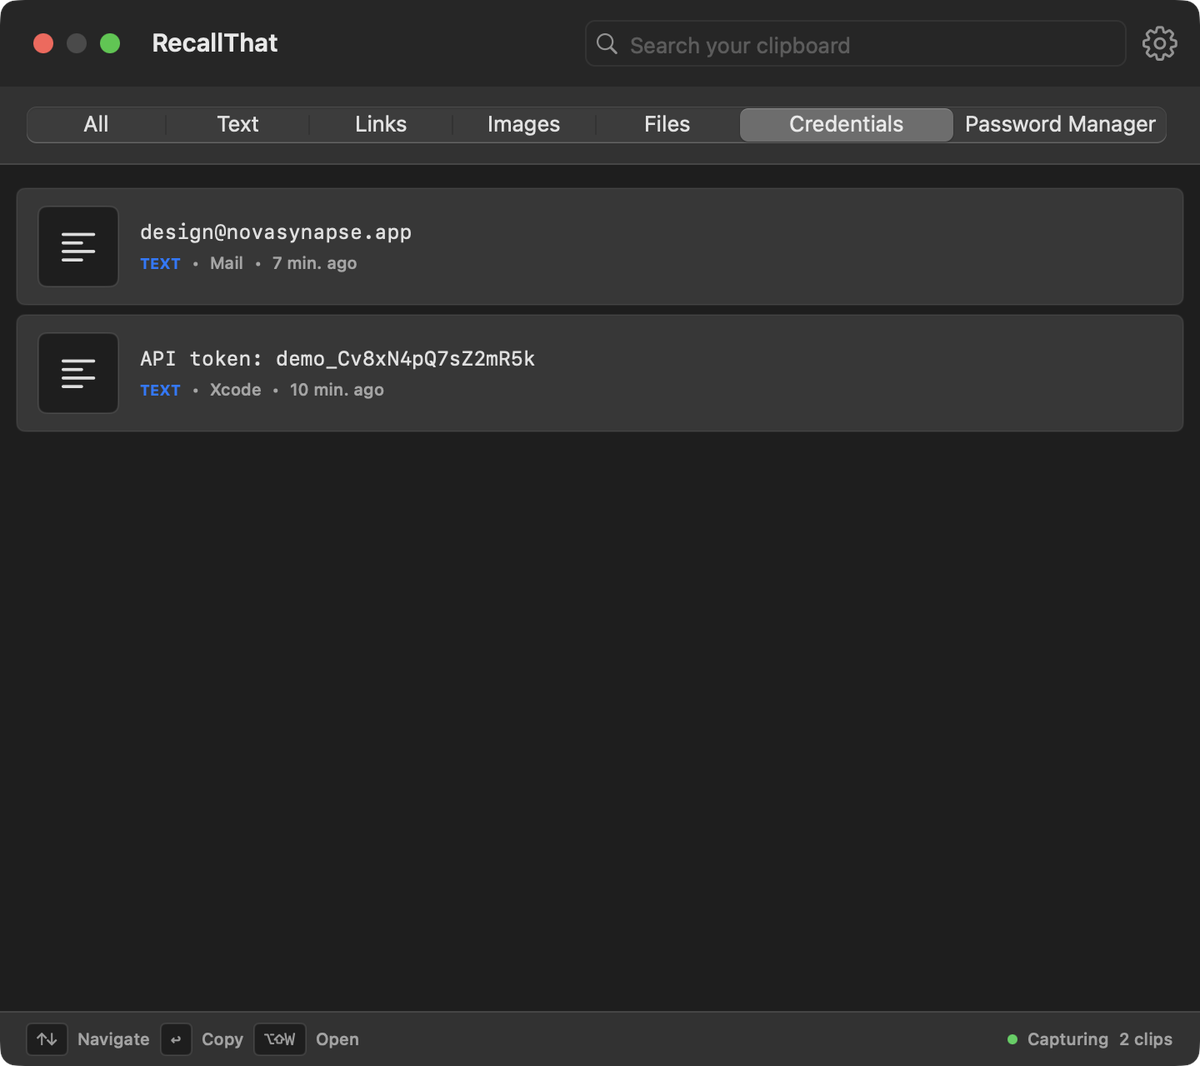Switch to the Password Manager tab

point(1060,124)
